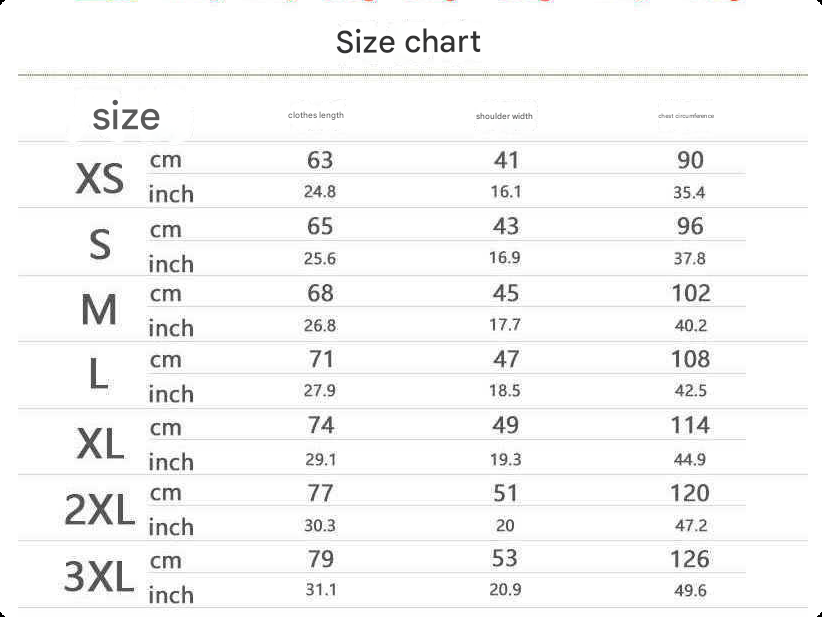
Task: Select L chest value 108
Action: tap(690, 359)
